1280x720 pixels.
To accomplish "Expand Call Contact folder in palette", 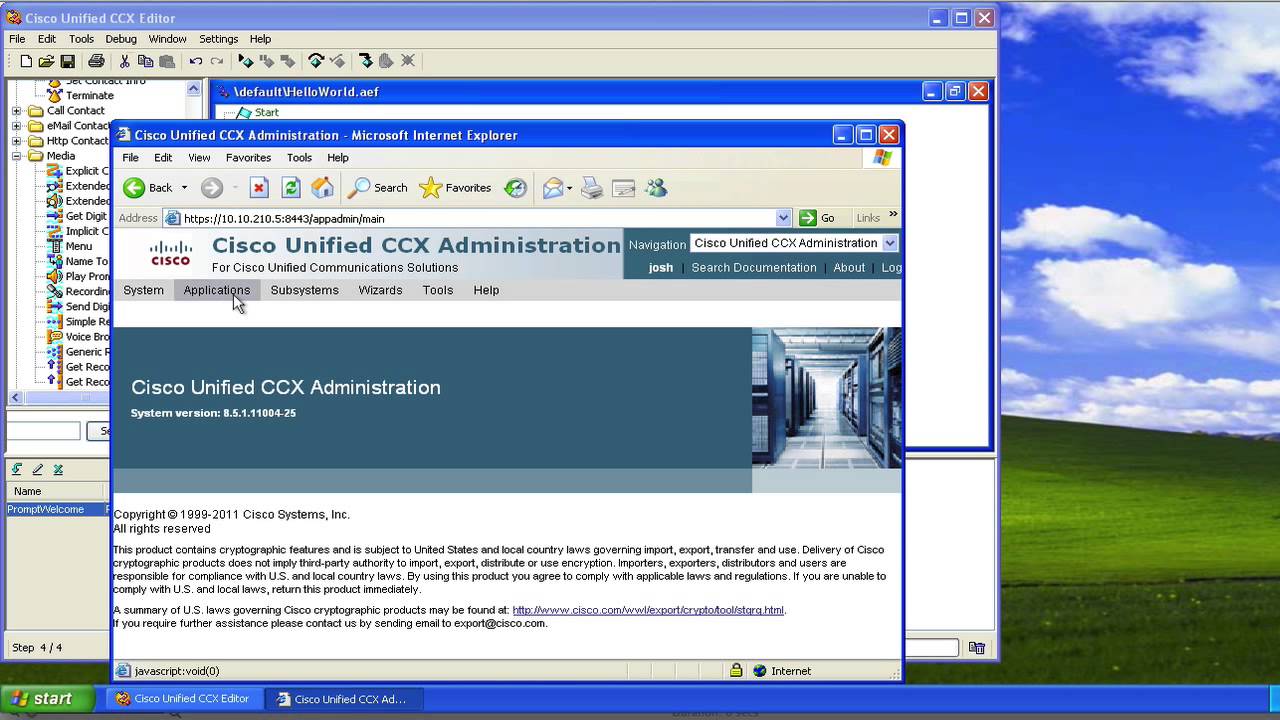I will tap(16, 111).
